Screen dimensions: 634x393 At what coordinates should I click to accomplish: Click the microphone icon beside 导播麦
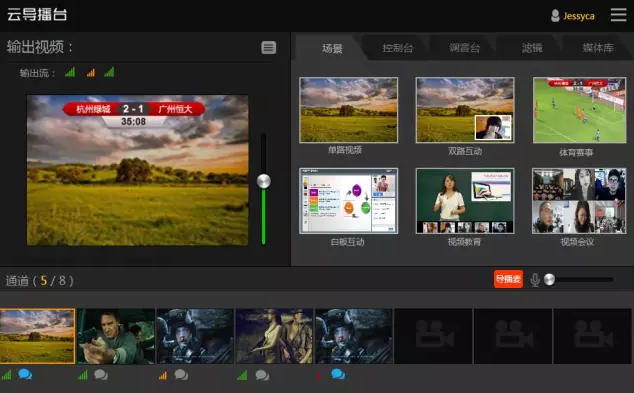click(535, 280)
